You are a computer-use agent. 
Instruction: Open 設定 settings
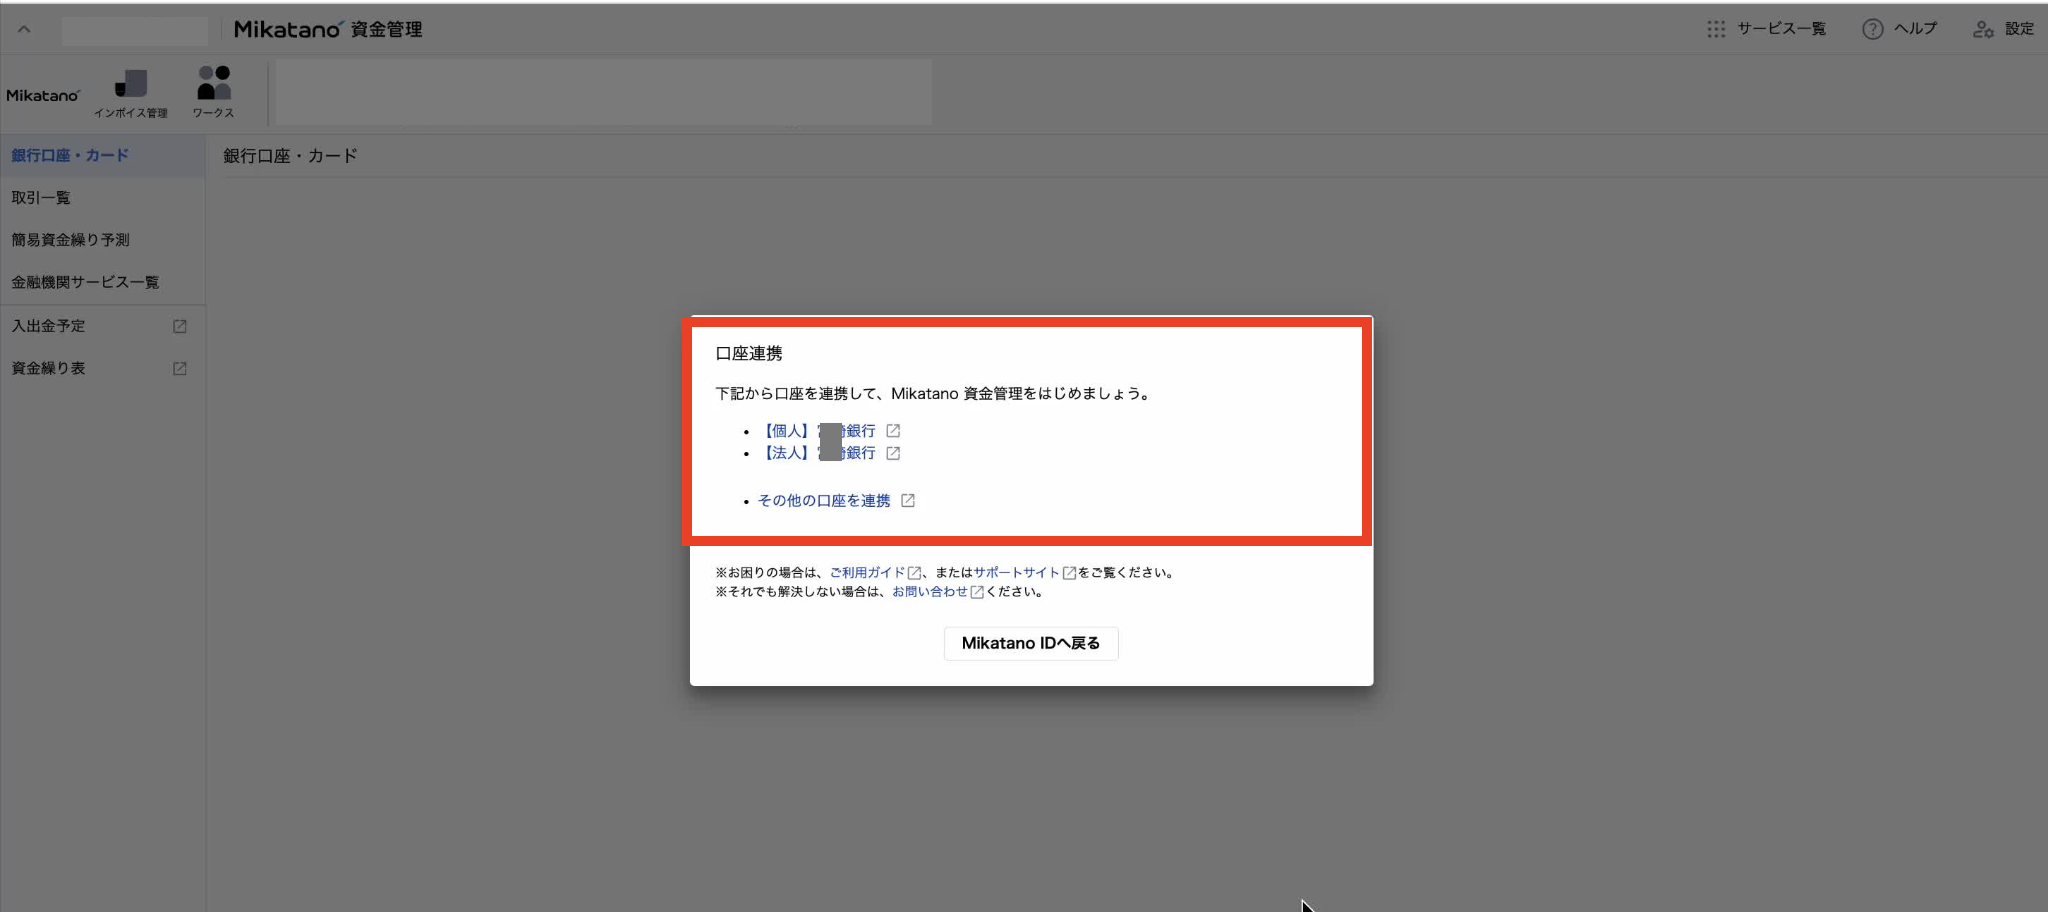2003,29
